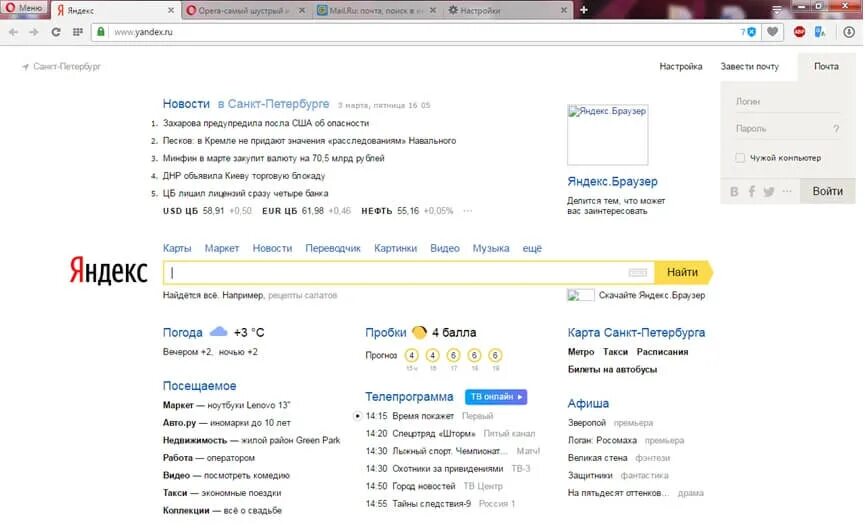Click the Пароль field
This screenshot has width=865, height=529.
point(781,129)
